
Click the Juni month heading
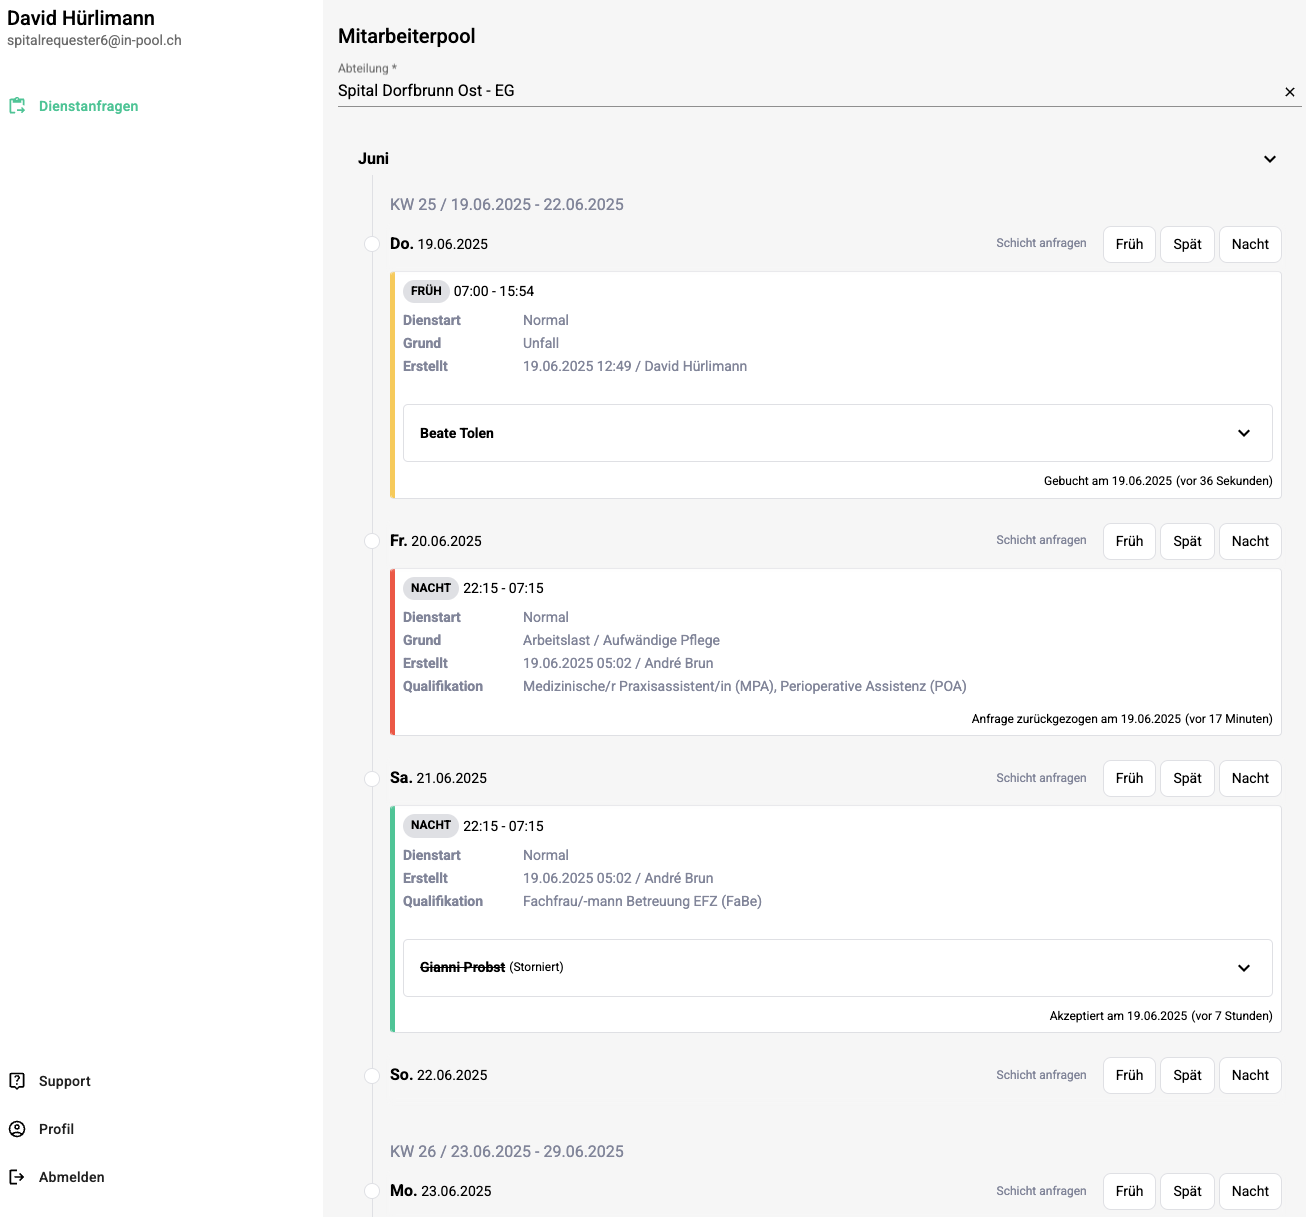point(373,159)
